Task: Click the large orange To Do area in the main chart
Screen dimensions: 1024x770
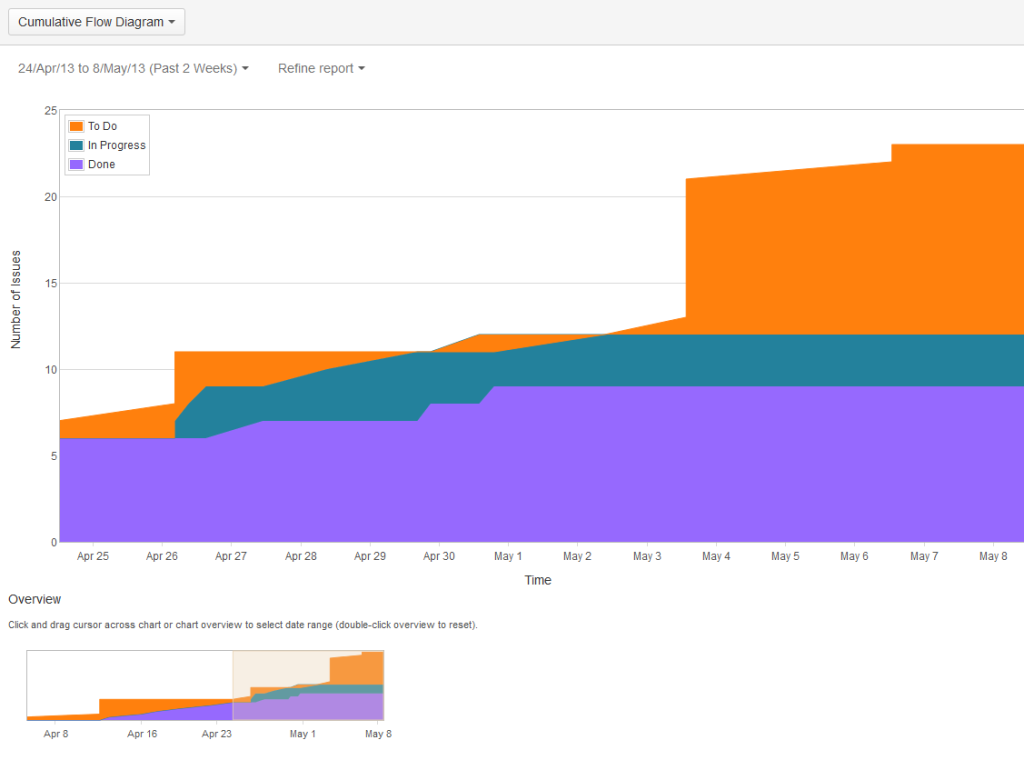Action: tap(850, 250)
